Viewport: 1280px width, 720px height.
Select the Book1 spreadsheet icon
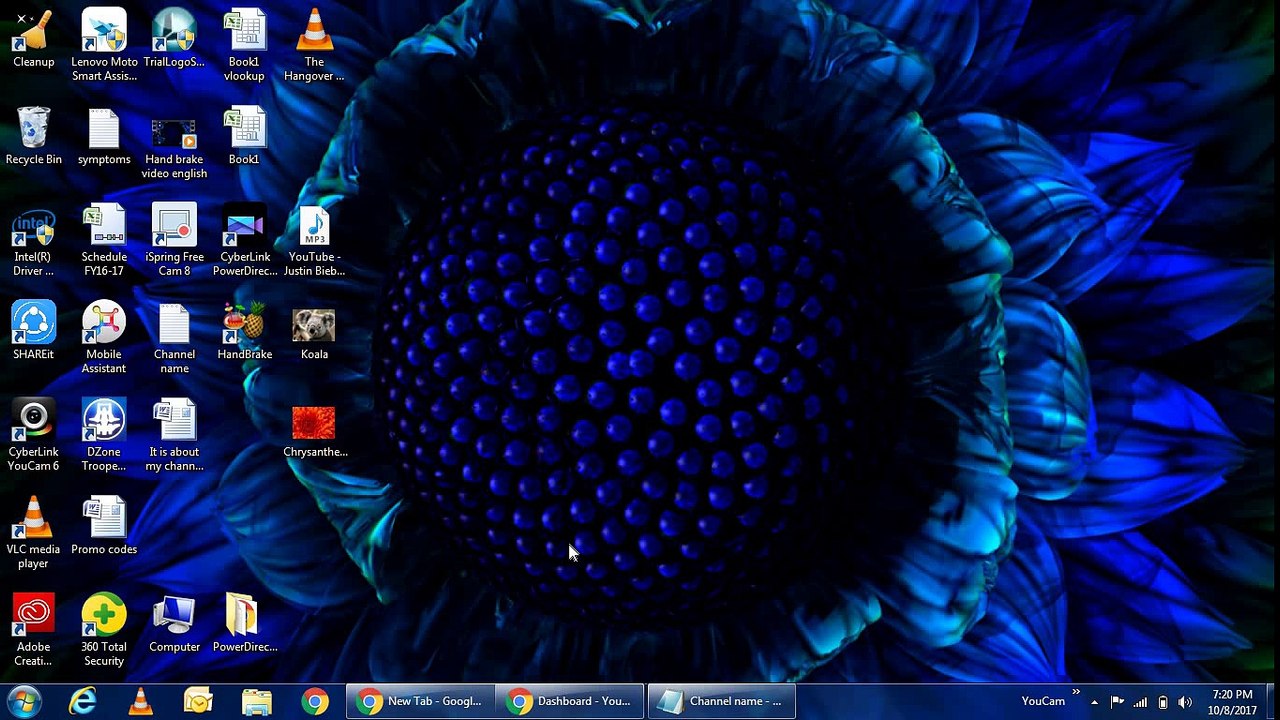pyautogui.click(x=244, y=137)
